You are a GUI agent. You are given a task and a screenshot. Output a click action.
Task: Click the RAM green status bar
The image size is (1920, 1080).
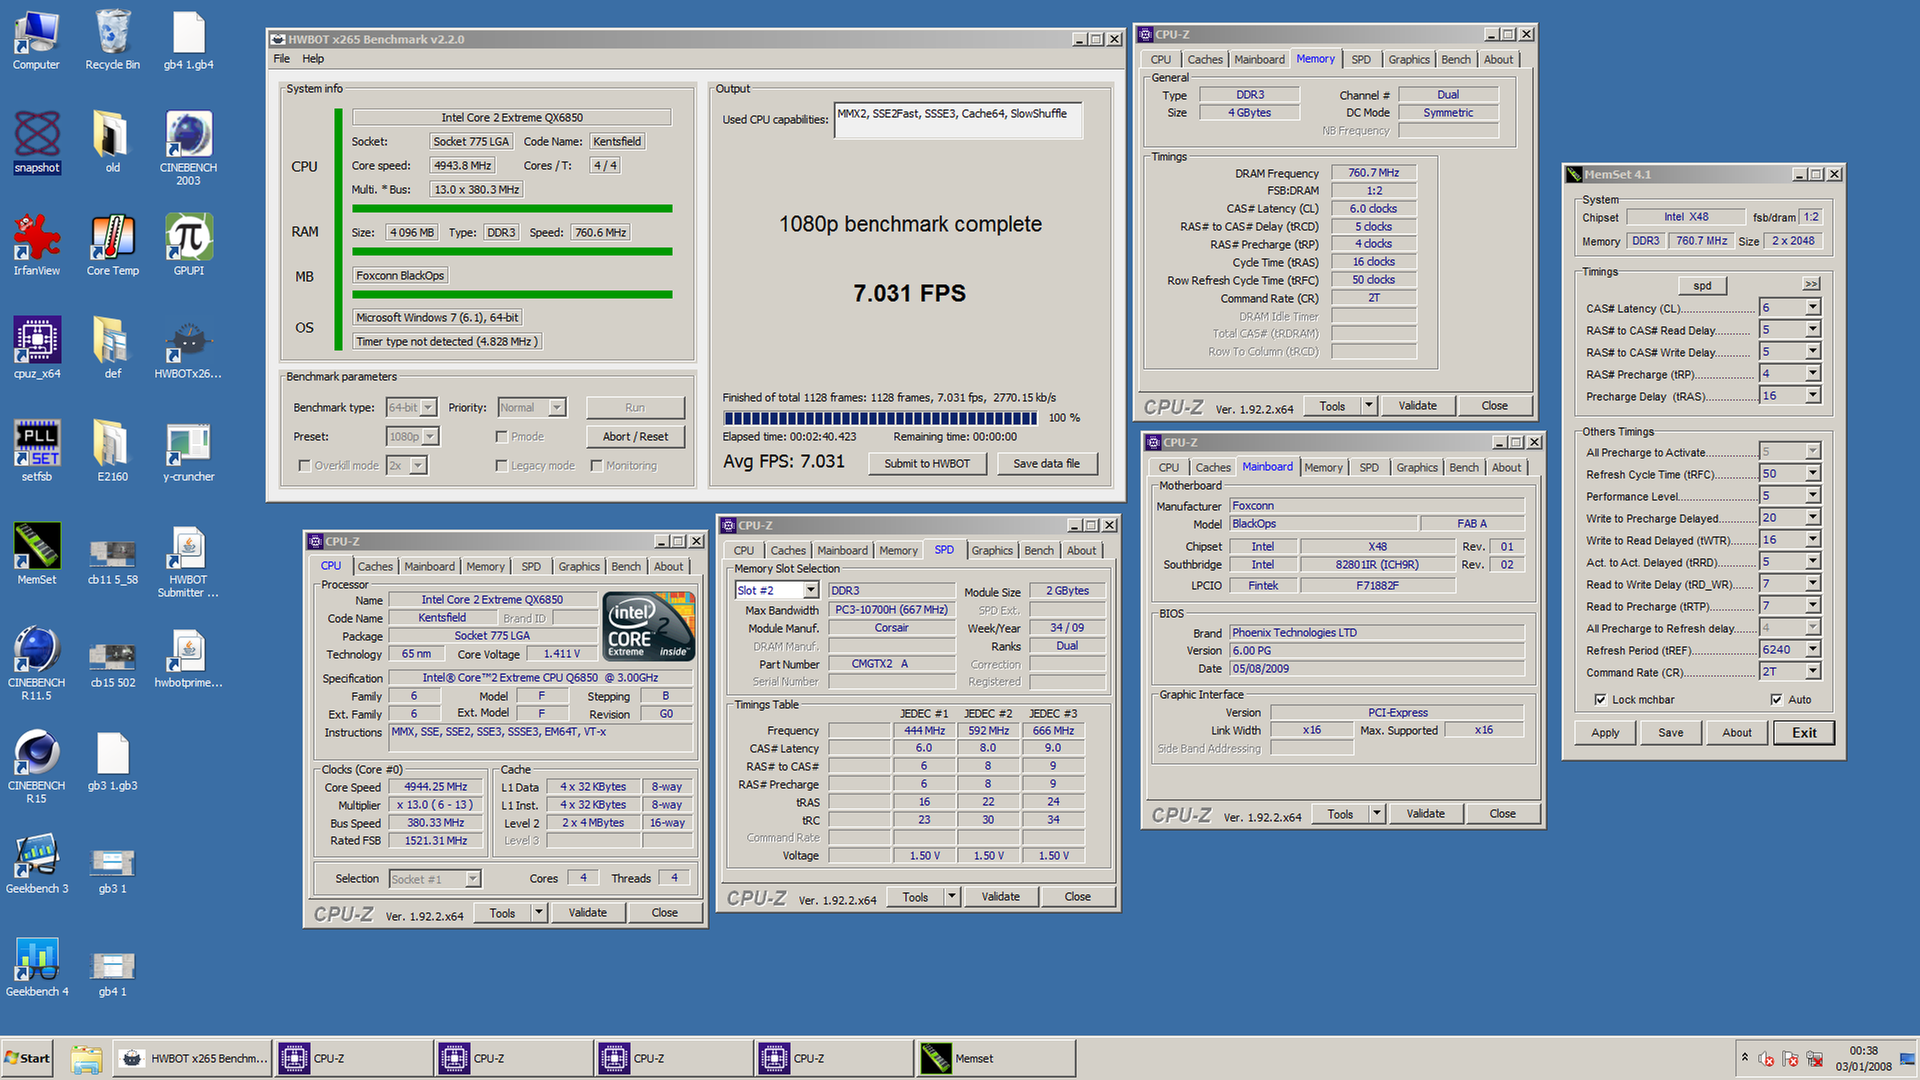coord(512,252)
